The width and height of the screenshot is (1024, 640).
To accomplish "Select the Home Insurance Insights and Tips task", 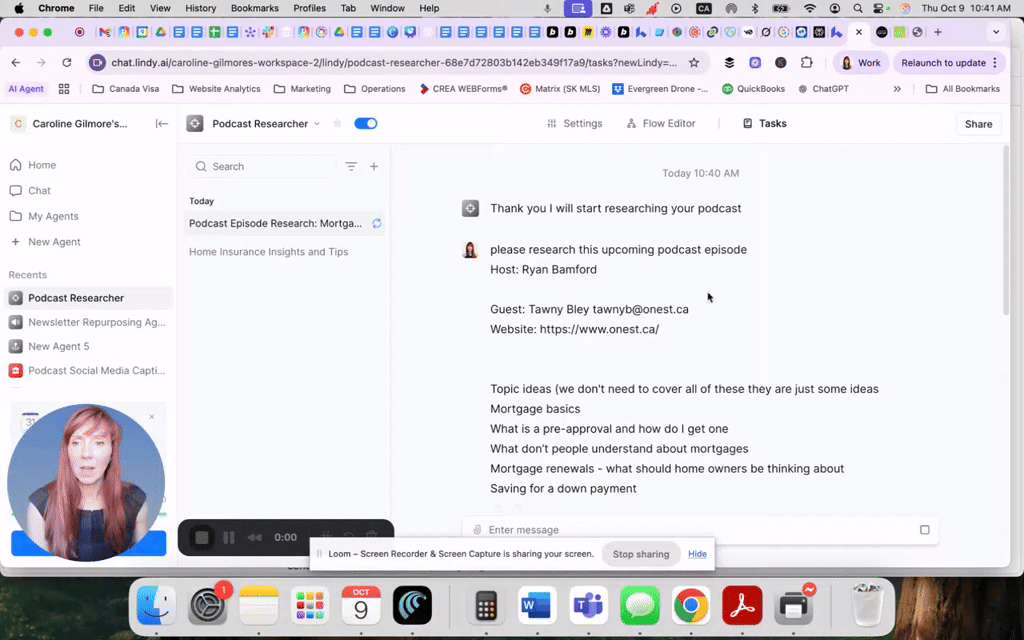I will click(x=268, y=252).
